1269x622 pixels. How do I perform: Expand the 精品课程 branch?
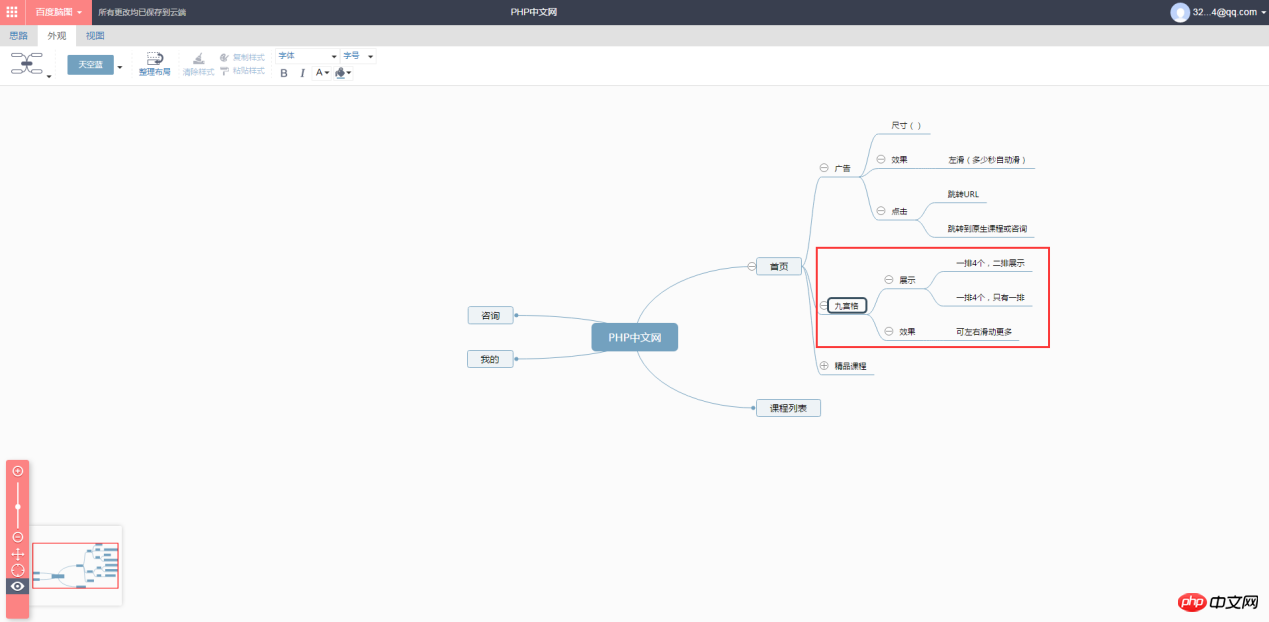pos(824,366)
